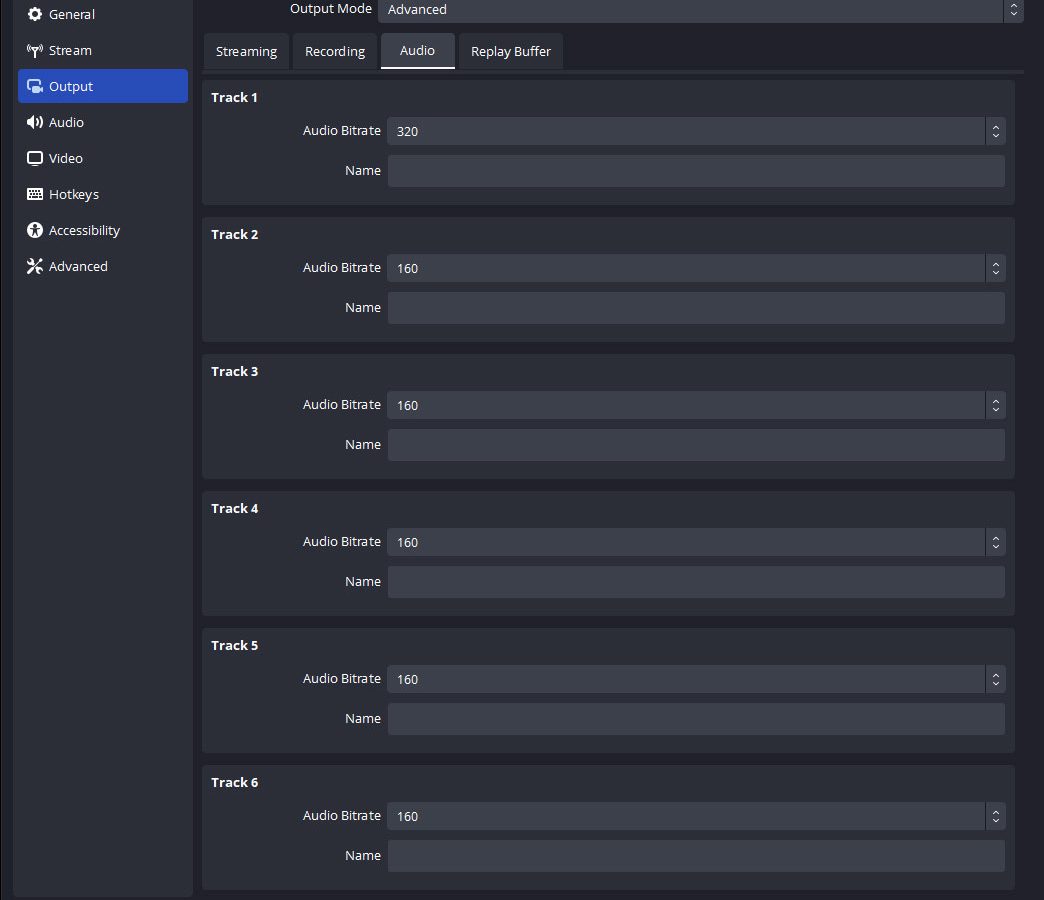Focus the Track 3 Name field

pos(695,445)
